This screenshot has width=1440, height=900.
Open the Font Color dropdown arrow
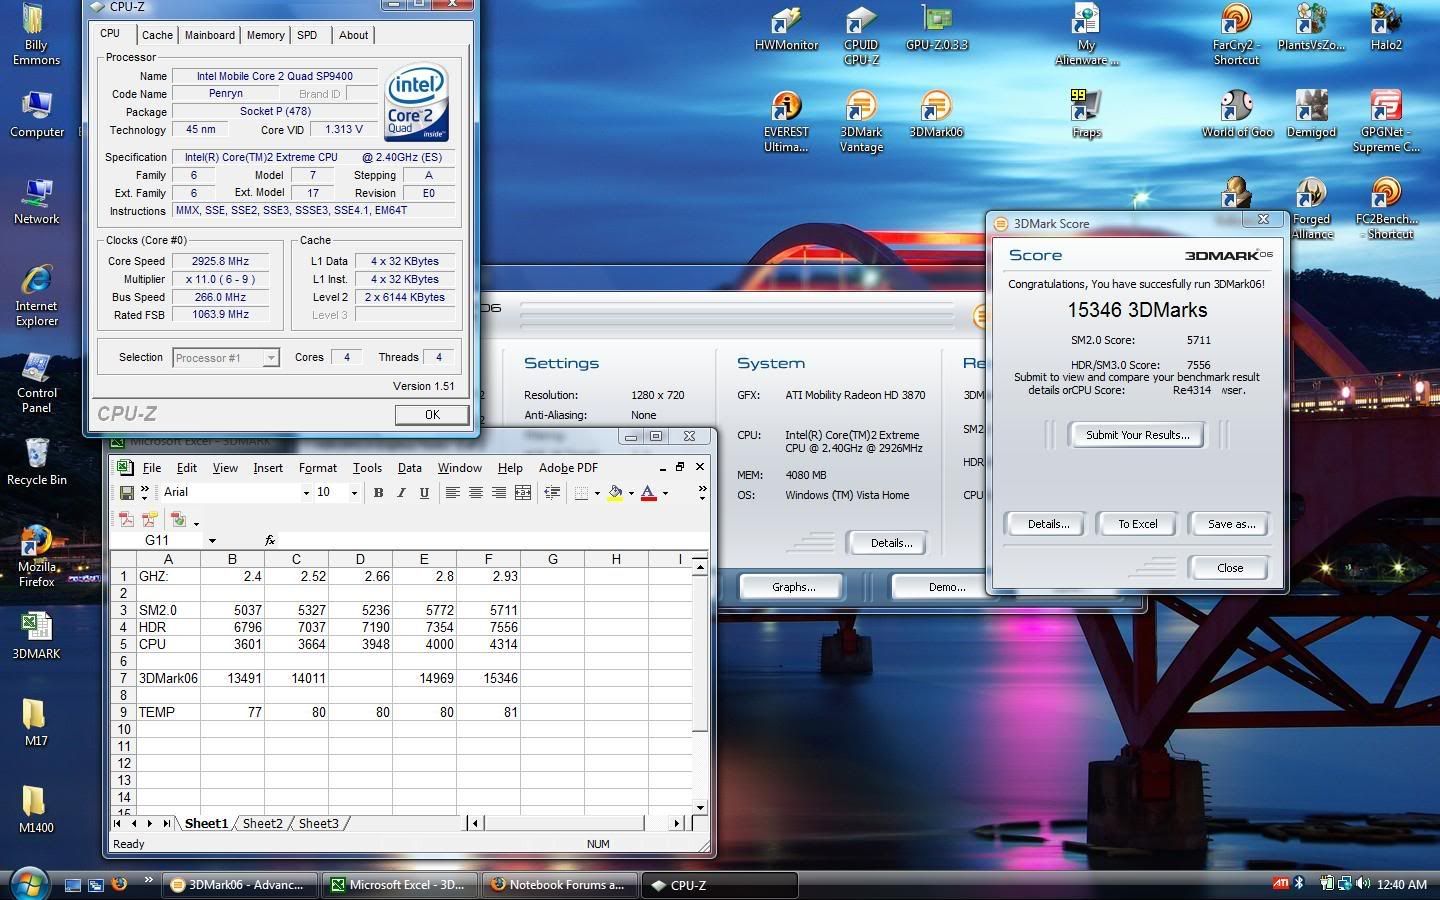pyautogui.click(x=665, y=493)
